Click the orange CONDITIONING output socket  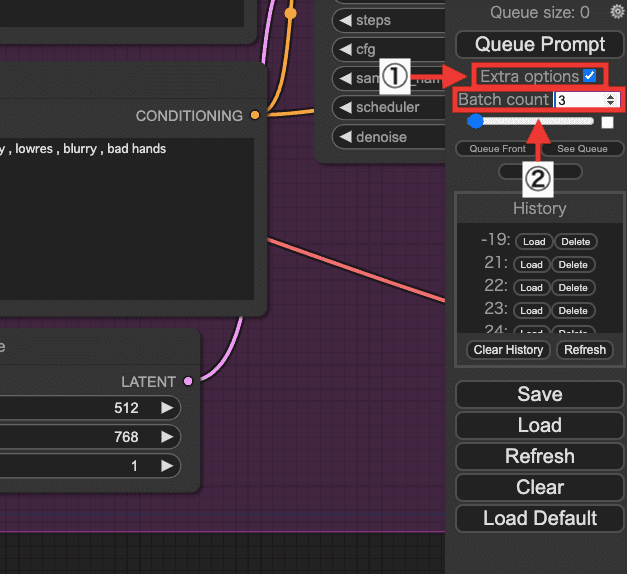click(255, 115)
